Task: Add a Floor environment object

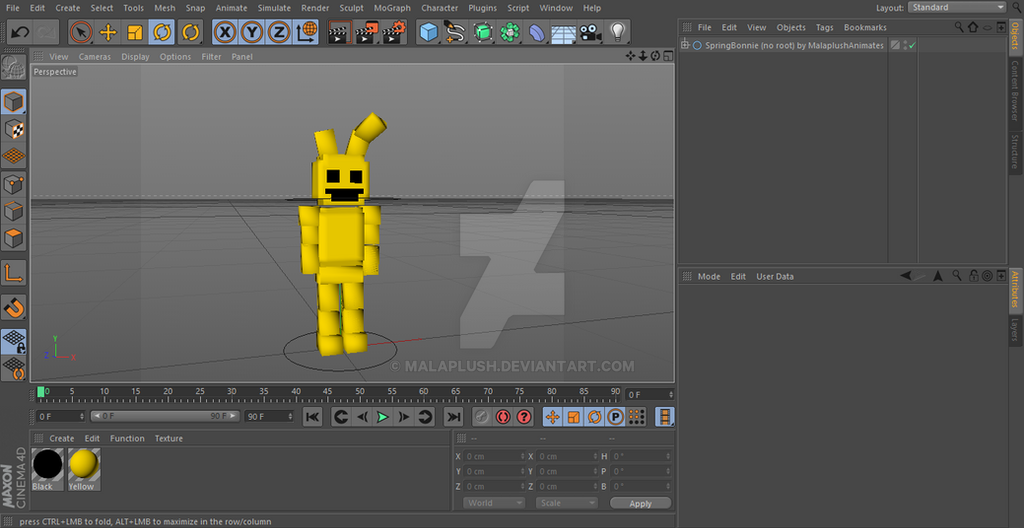Action: [x=563, y=31]
